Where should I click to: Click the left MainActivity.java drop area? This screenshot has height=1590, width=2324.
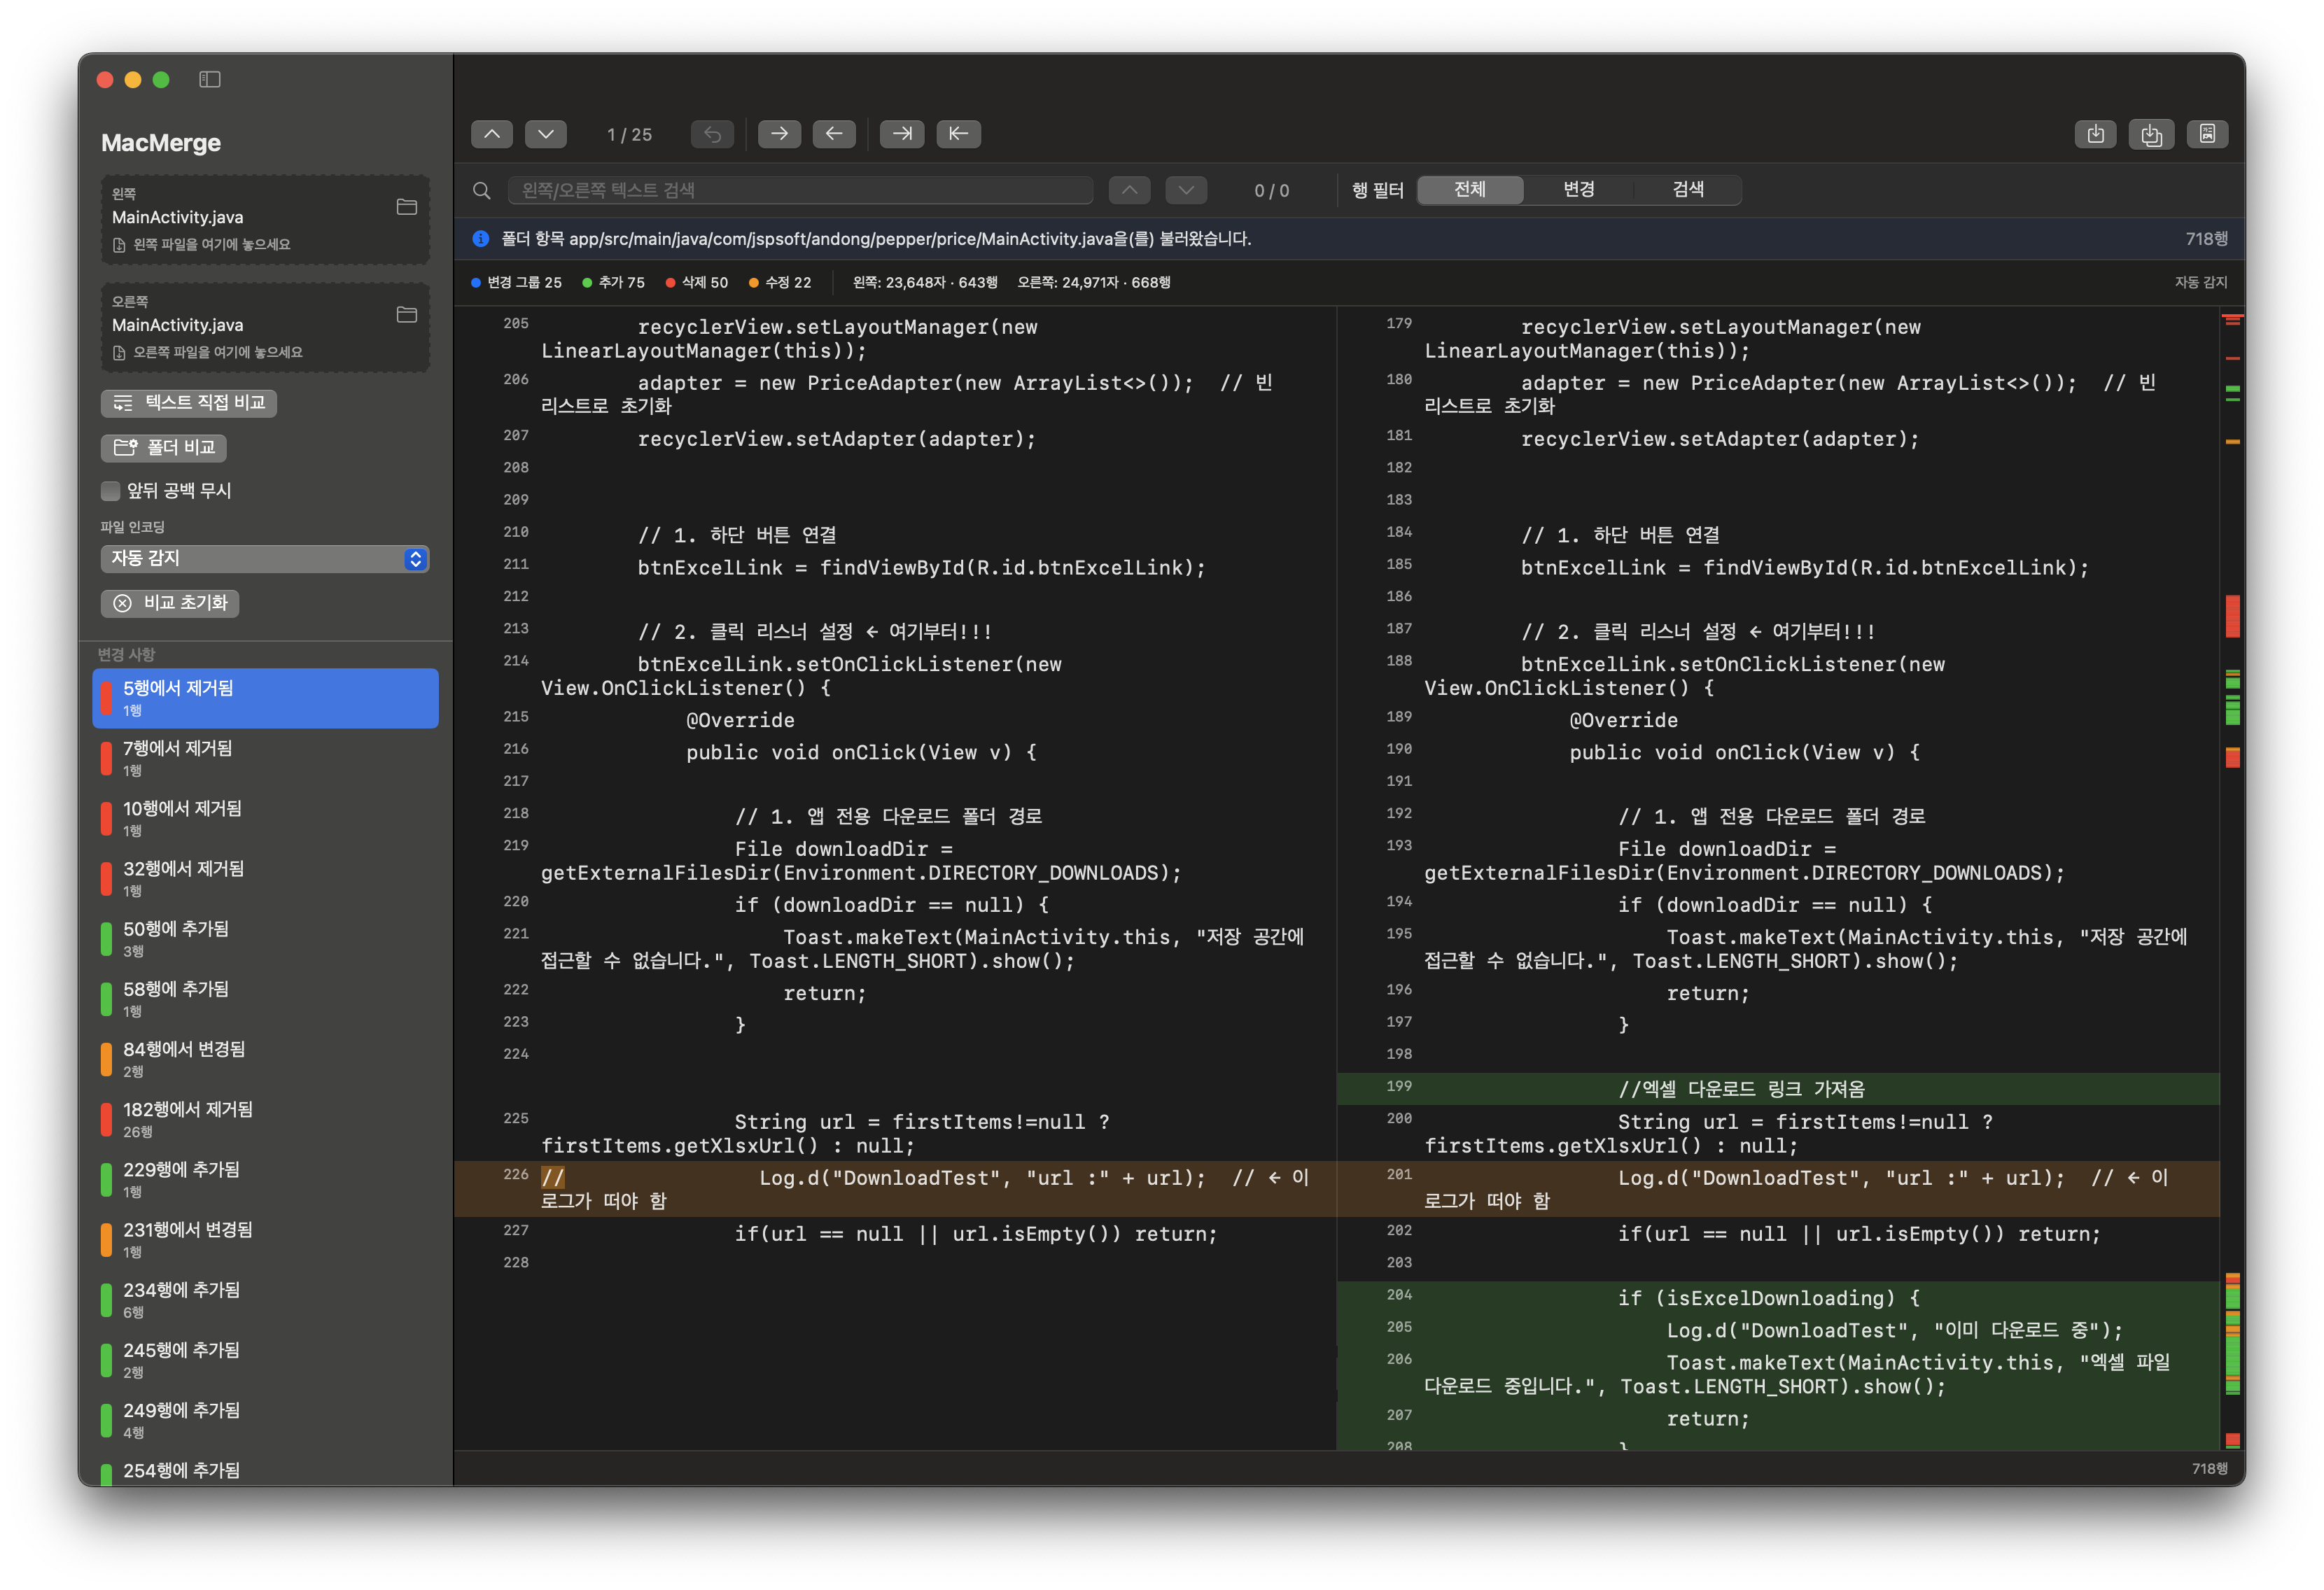265,220
